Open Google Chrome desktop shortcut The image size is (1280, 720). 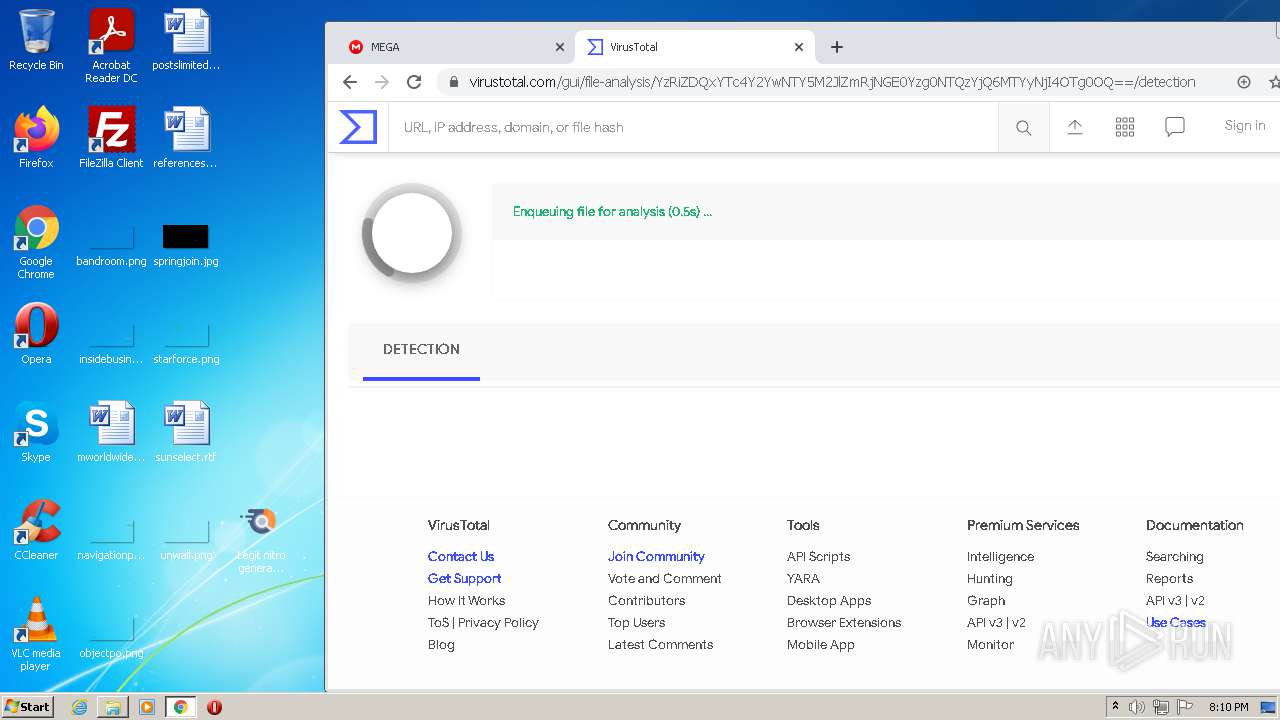(x=36, y=242)
